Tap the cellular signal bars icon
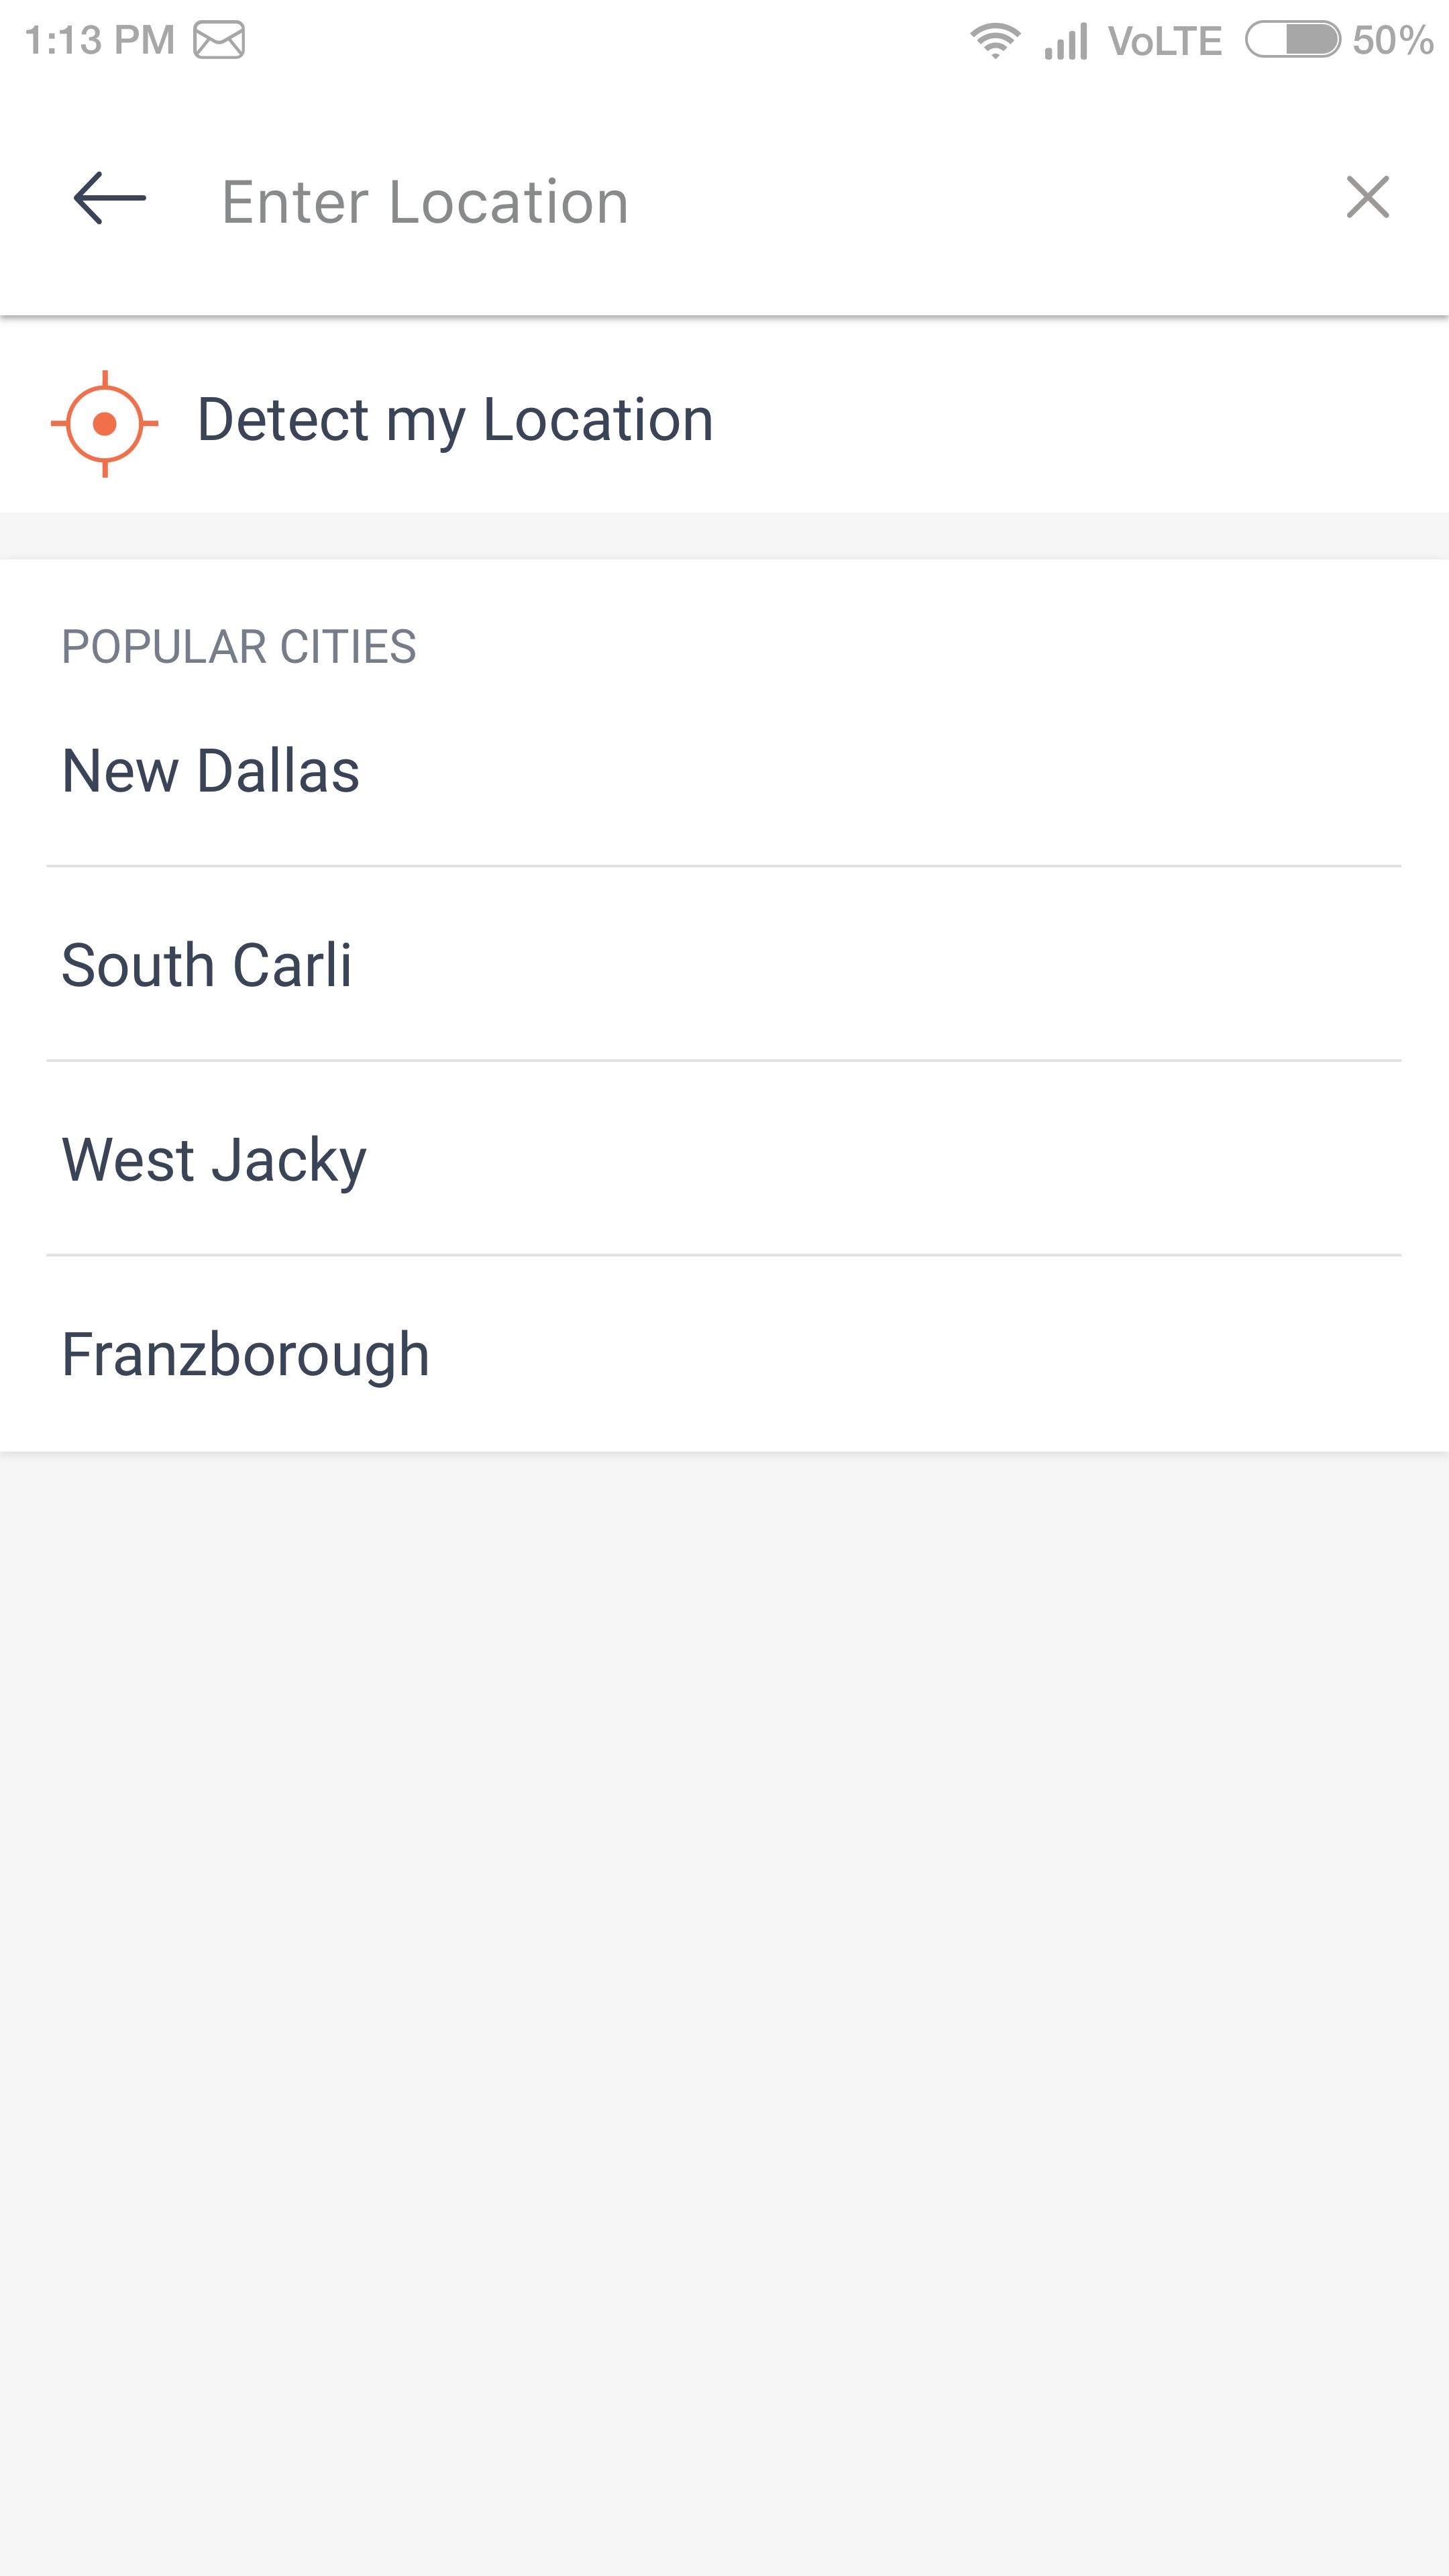This screenshot has height=2576, width=1449. click(1066, 41)
